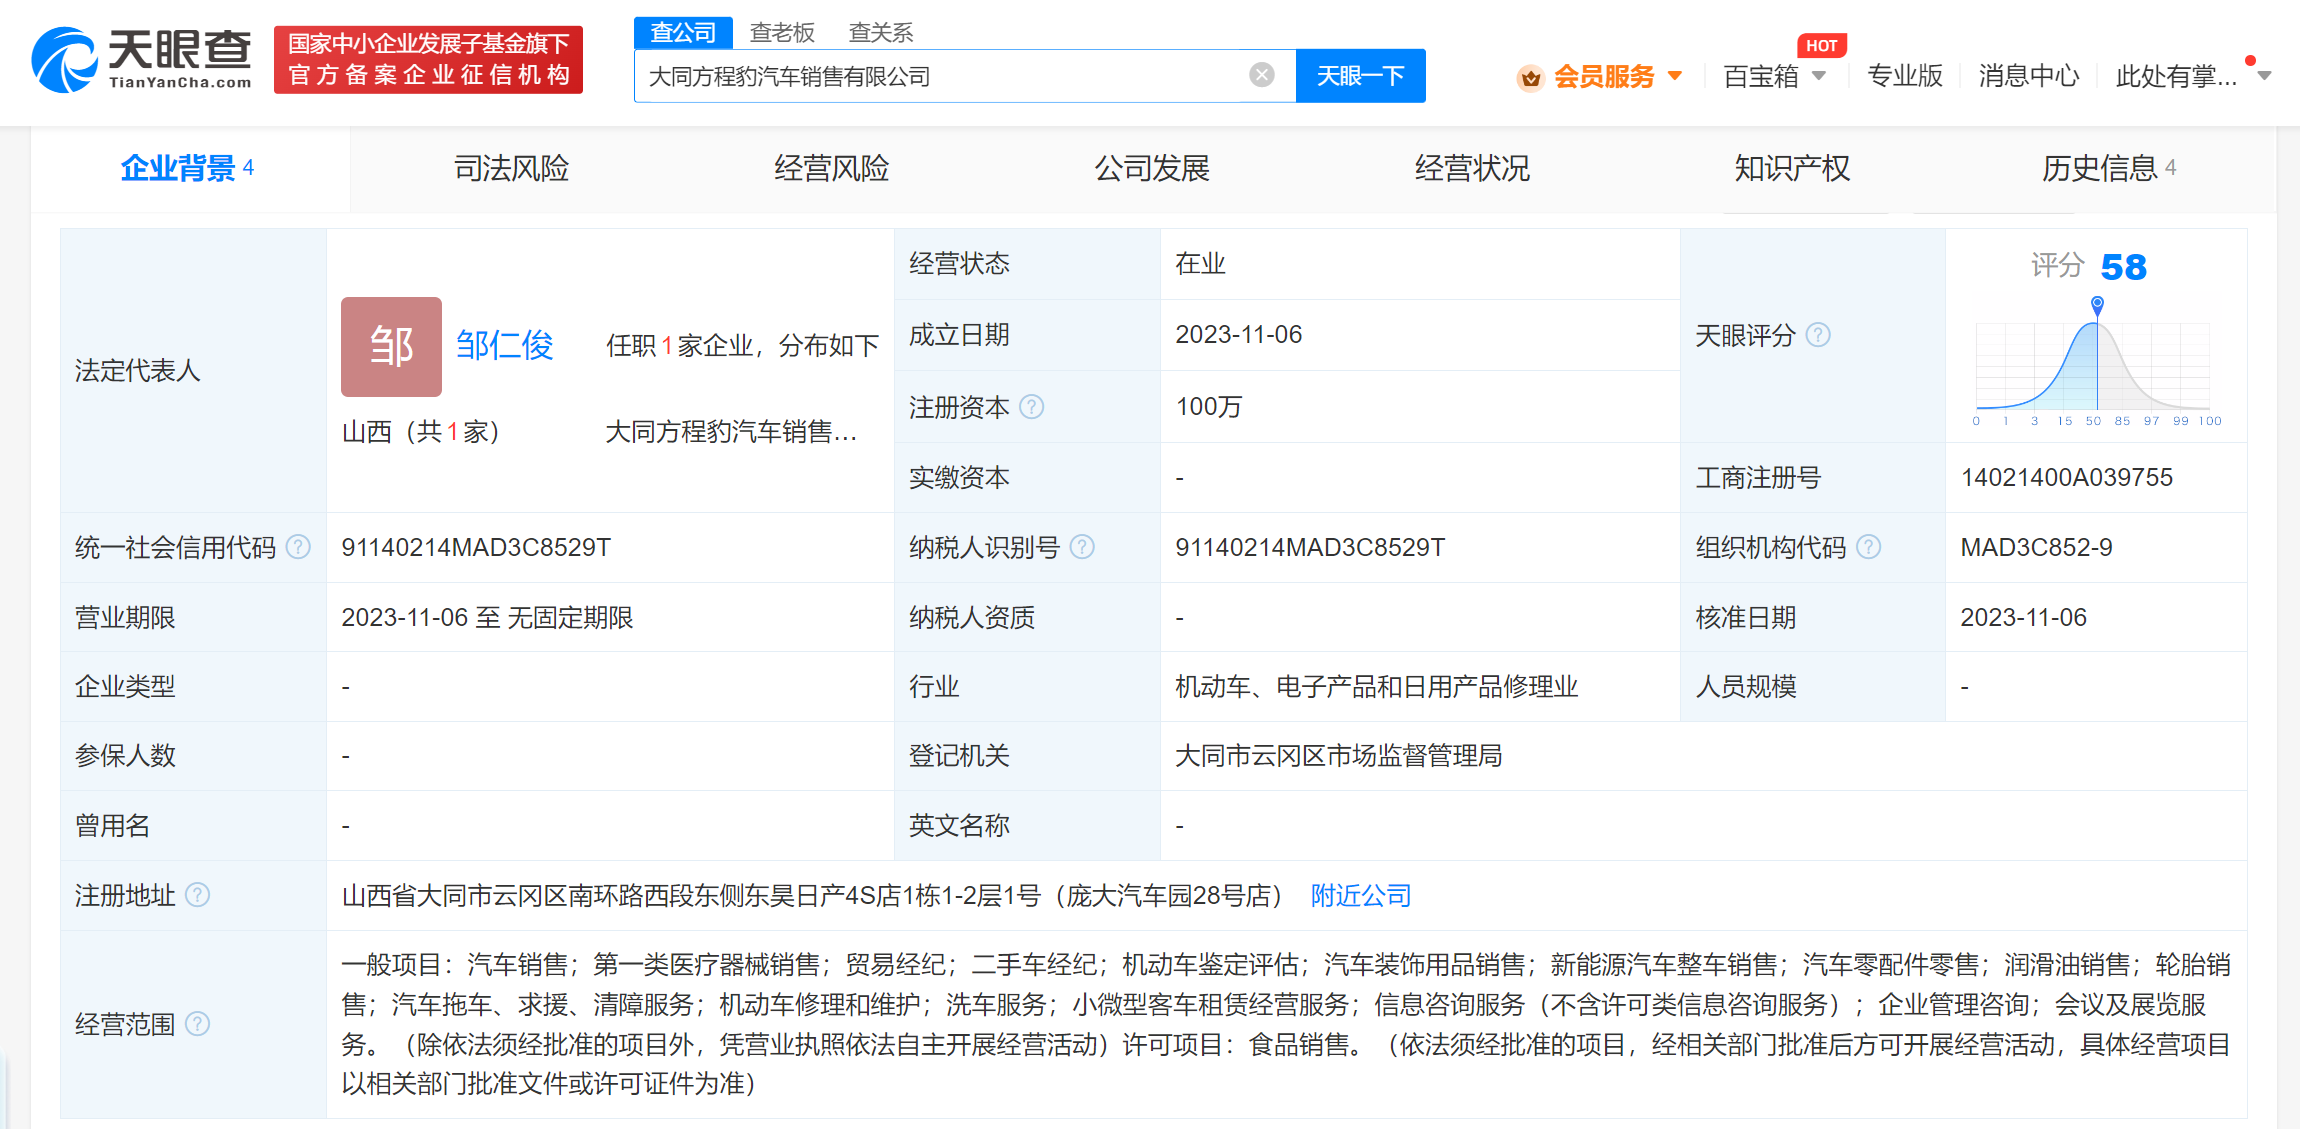Switch to the 知识产权 tab

1792,168
